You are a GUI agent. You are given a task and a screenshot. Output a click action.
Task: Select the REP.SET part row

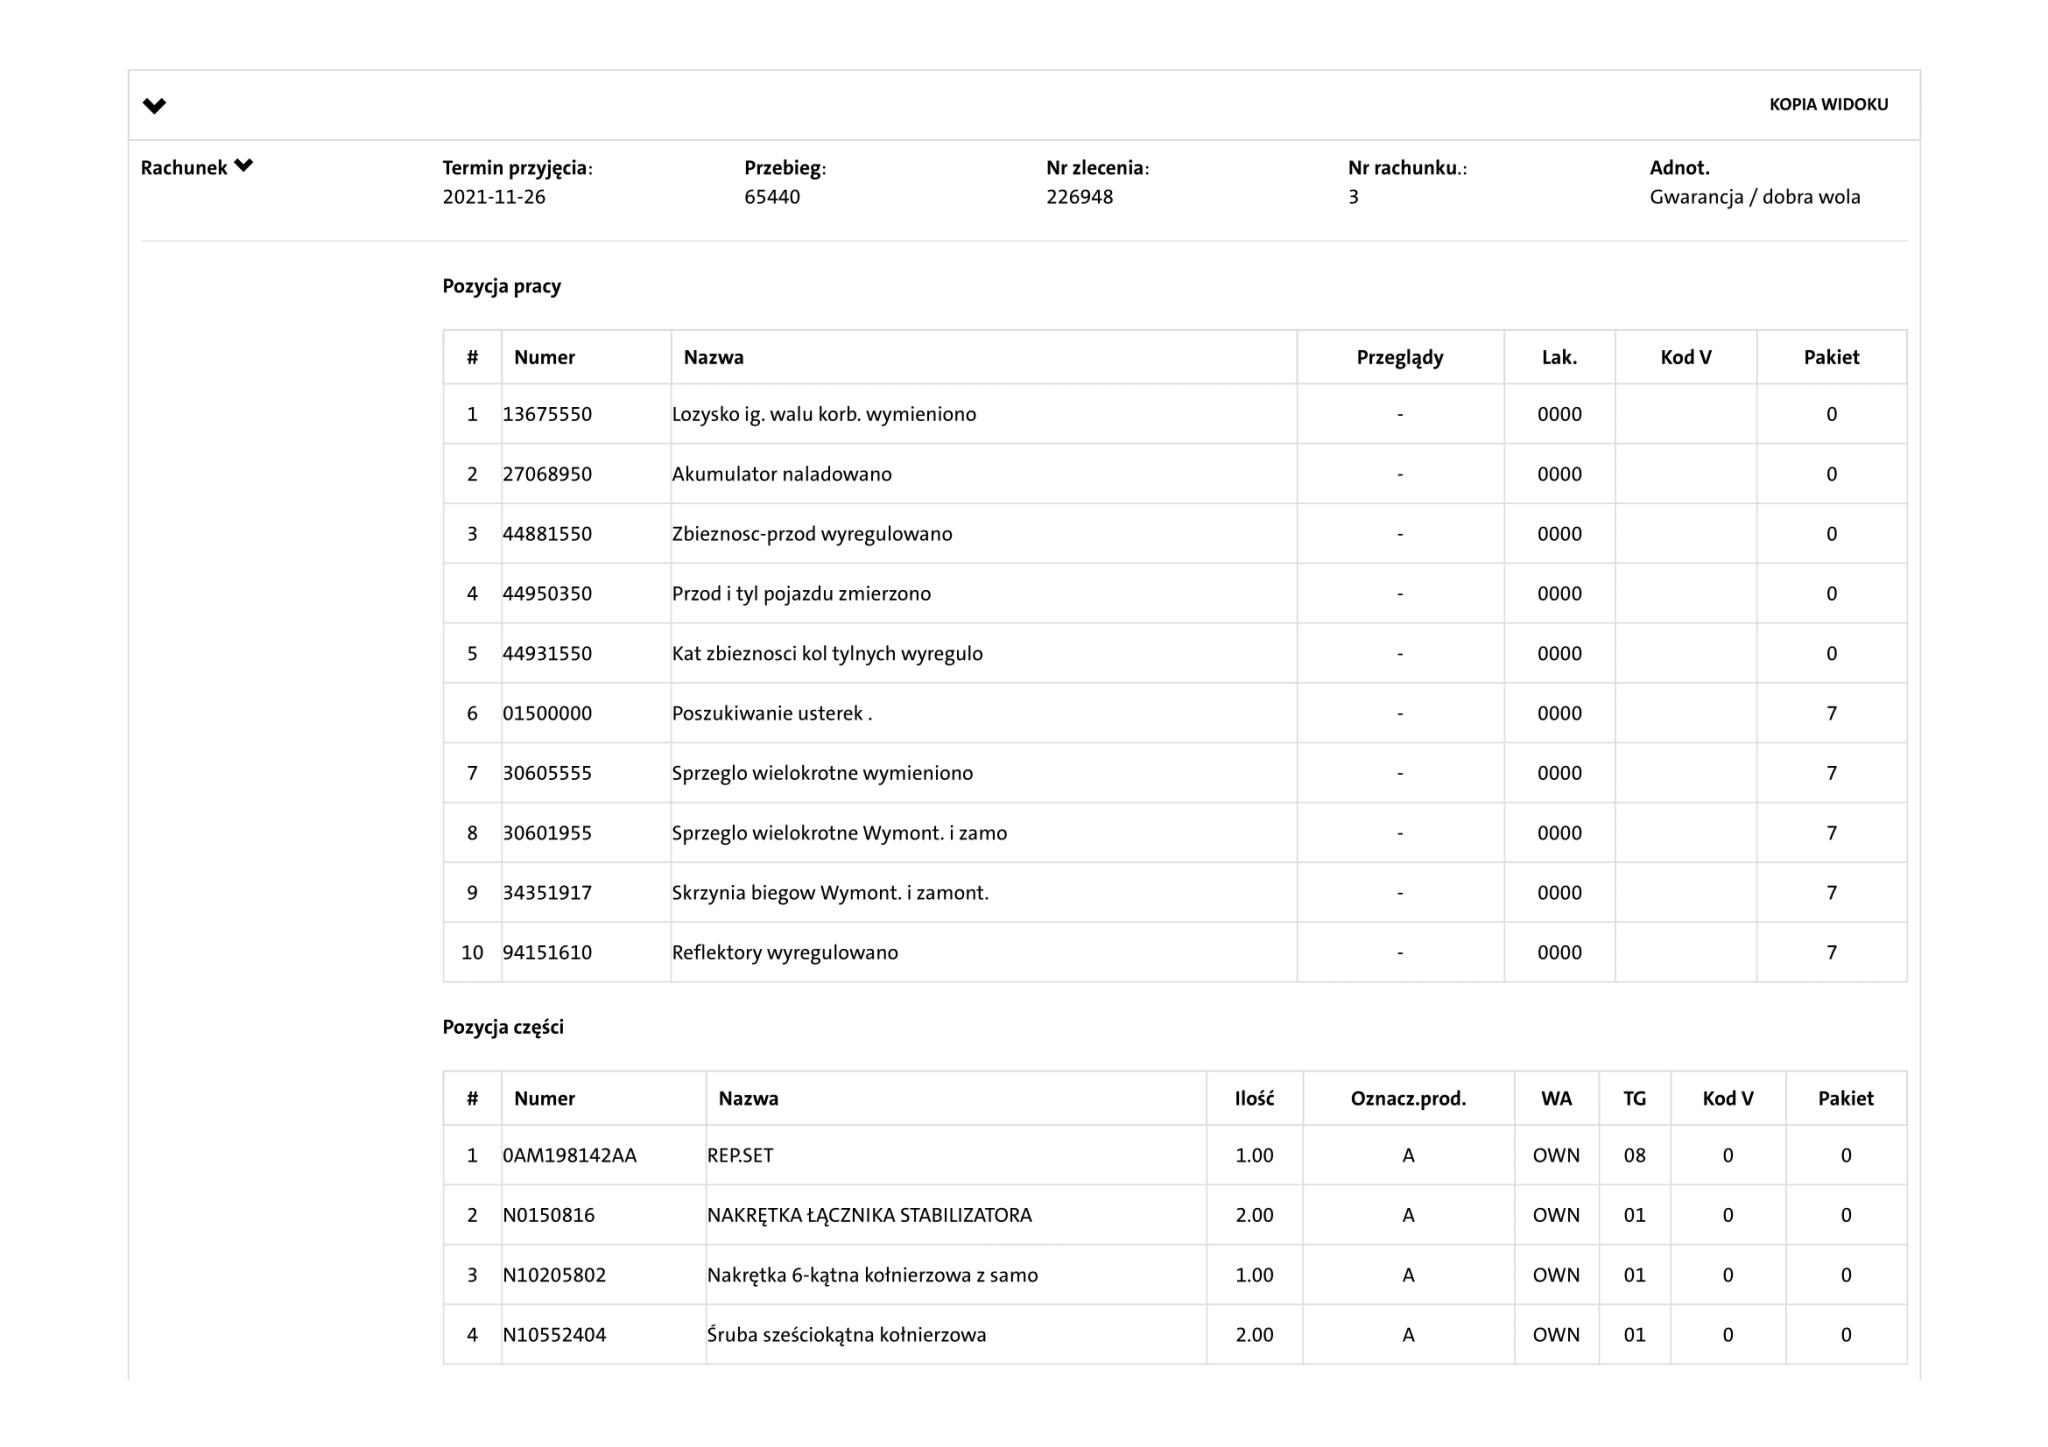pos(740,1155)
